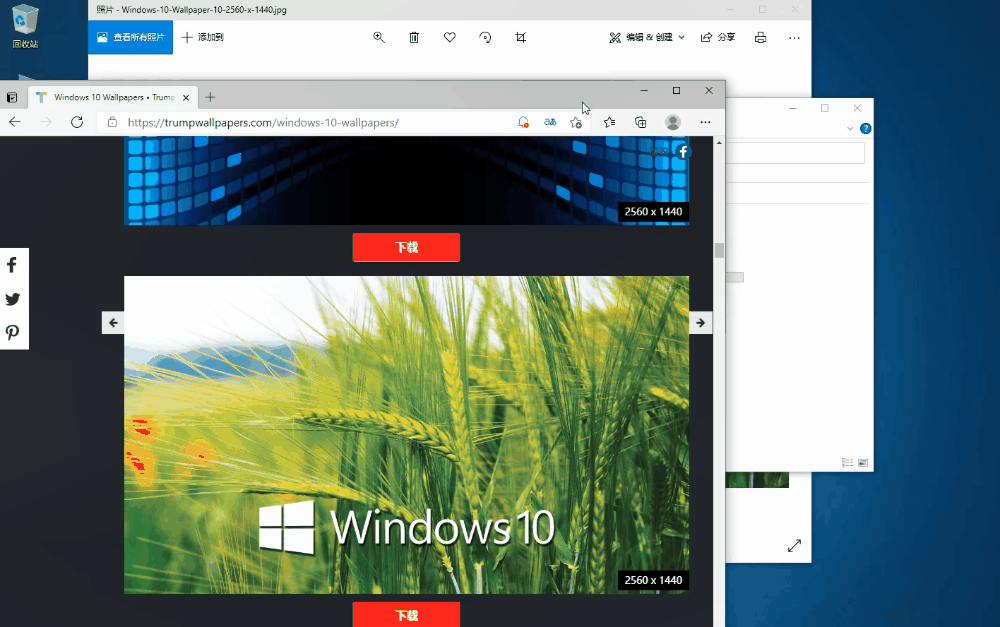Pin page on Pinterest from sidebar
The width and height of the screenshot is (1000, 627).
point(12,332)
